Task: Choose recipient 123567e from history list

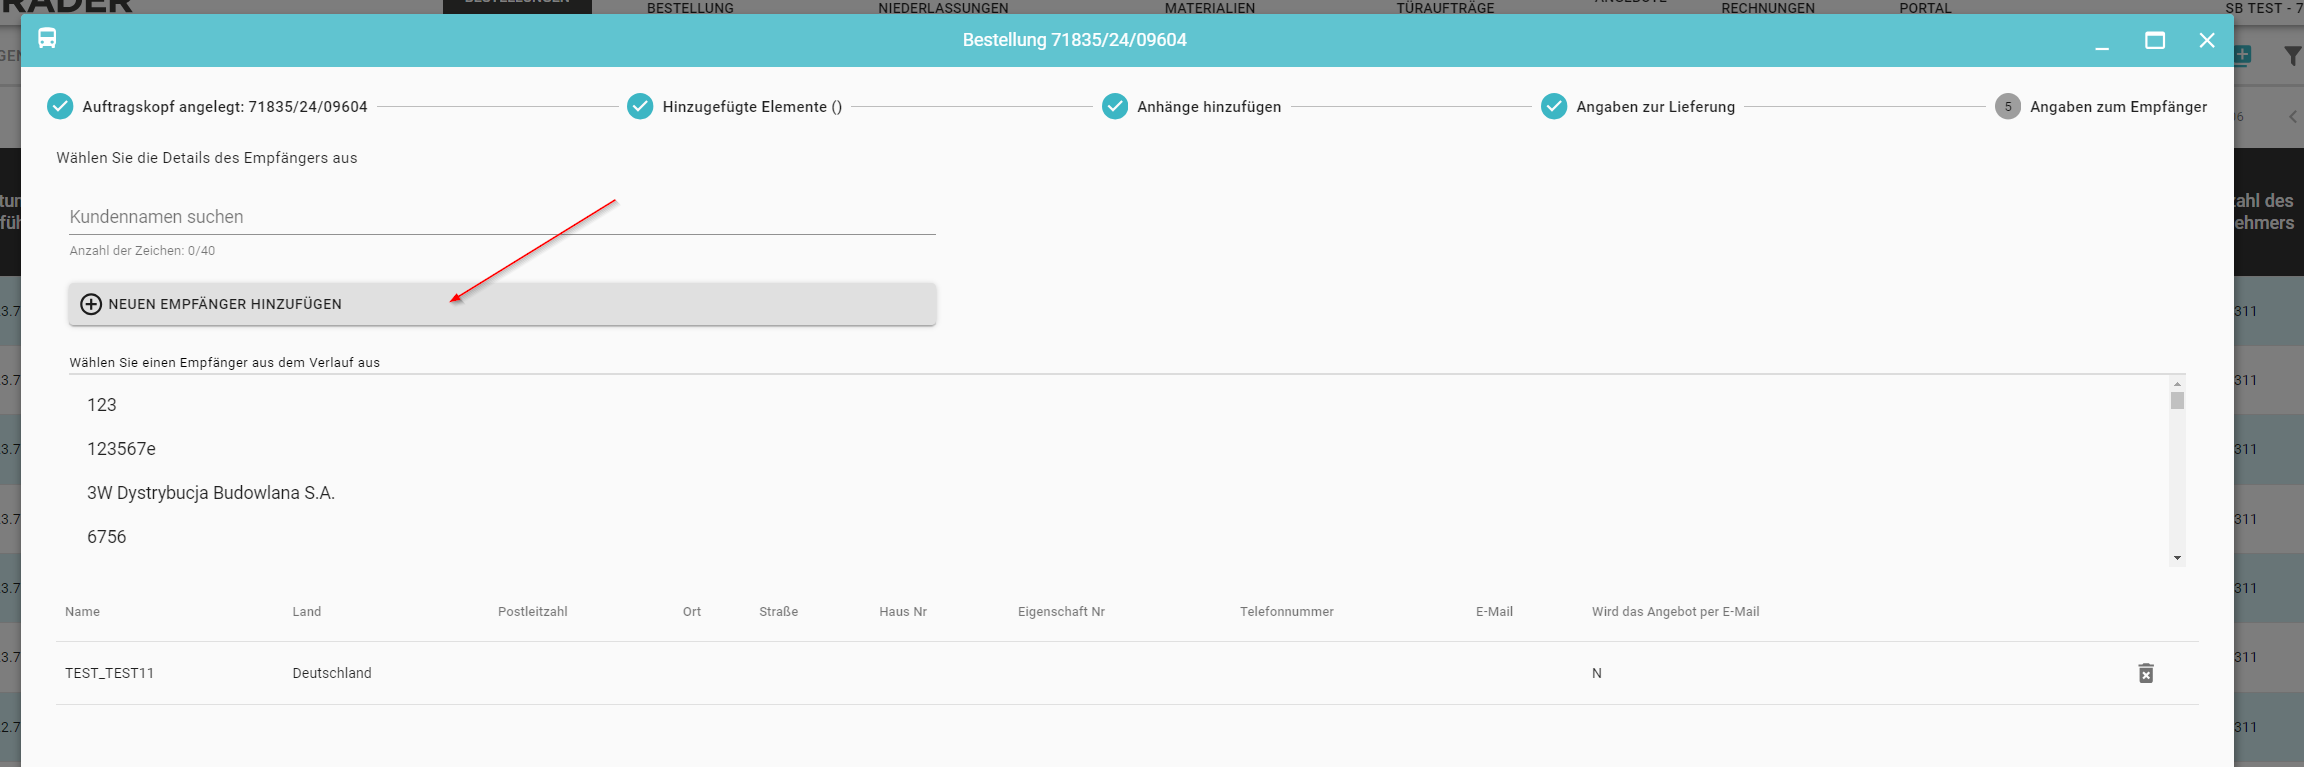Action: pyautogui.click(x=121, y=449)
